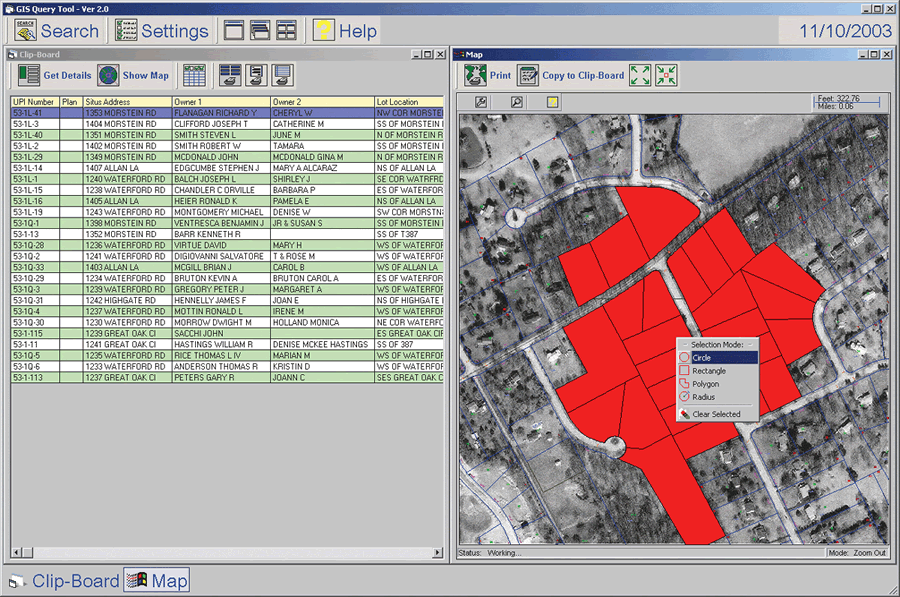Click the Owner 1 column header
This screenshot has height=597, width=900.
click(x=221, y=102)
